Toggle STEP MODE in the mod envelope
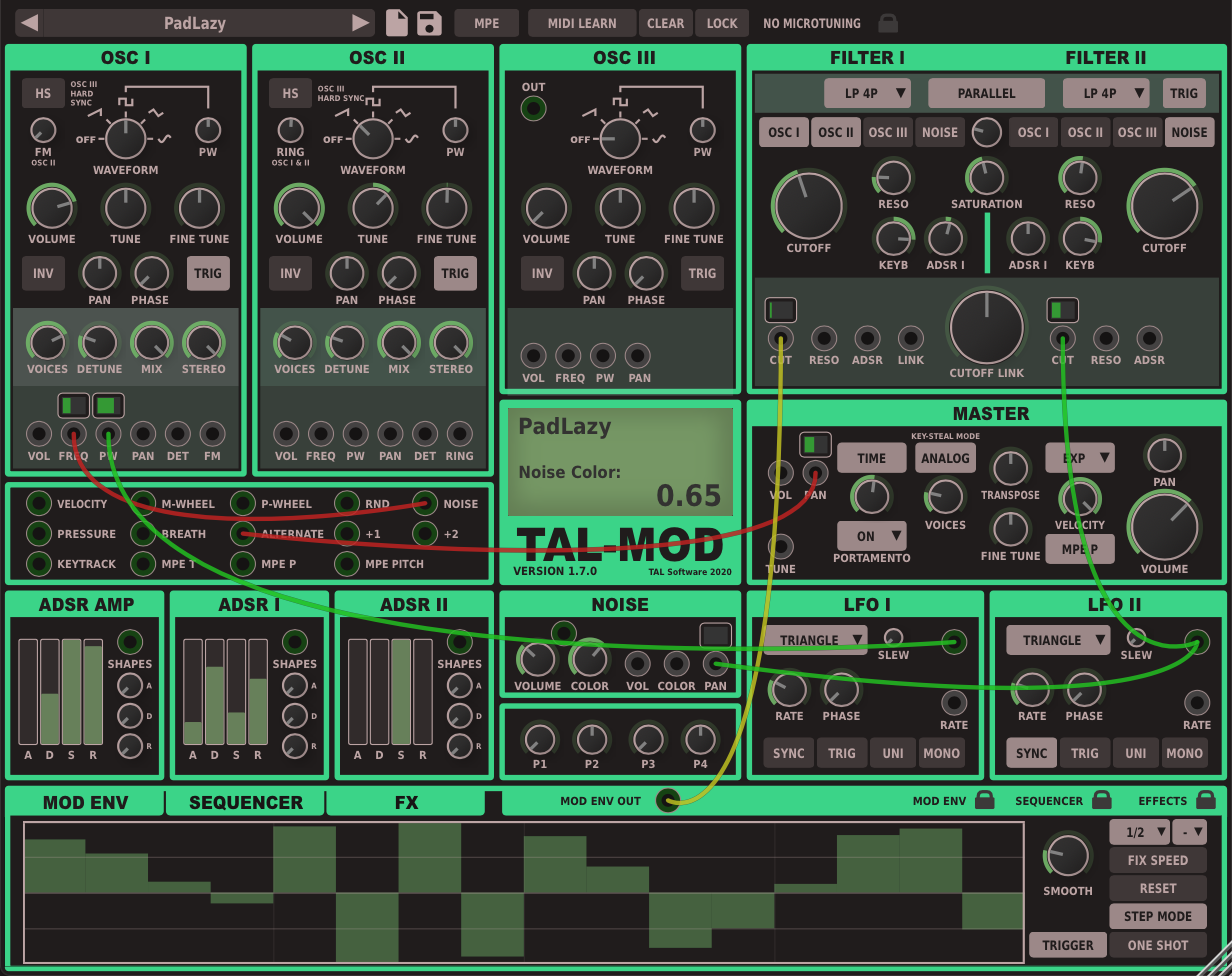Screen dimensions: 1232x976 tap(1157, 916)
